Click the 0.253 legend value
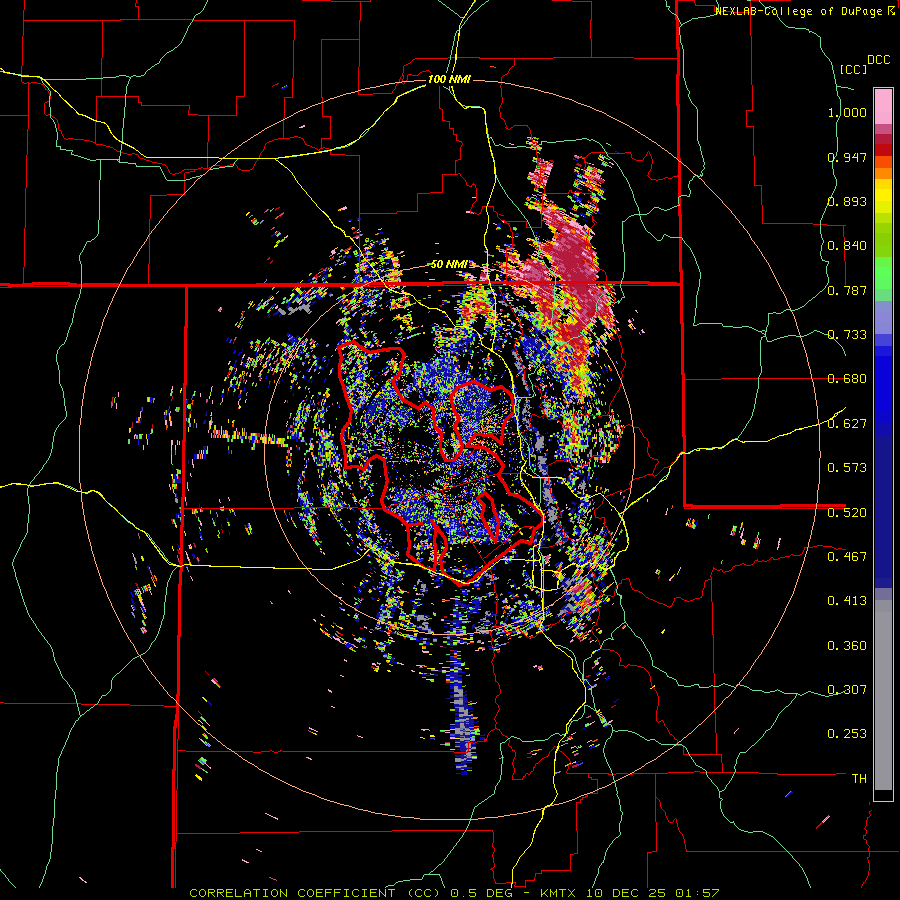The width and height of the screenshot is (900, 900). point(847,734)
